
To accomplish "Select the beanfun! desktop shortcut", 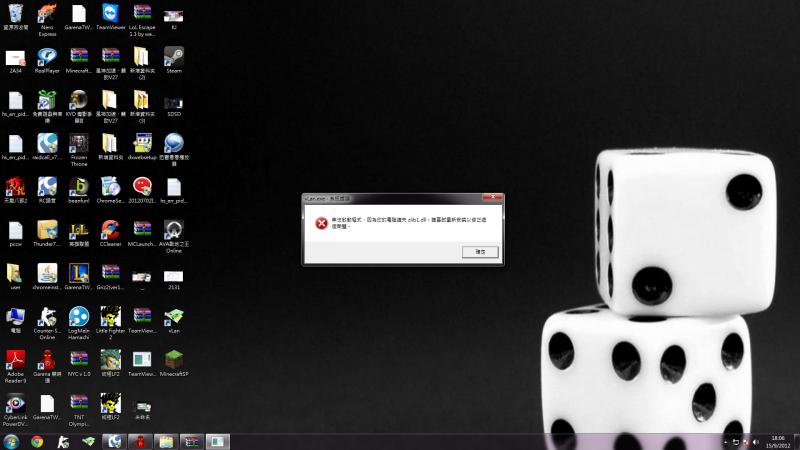I will click(x=79, y=187).
